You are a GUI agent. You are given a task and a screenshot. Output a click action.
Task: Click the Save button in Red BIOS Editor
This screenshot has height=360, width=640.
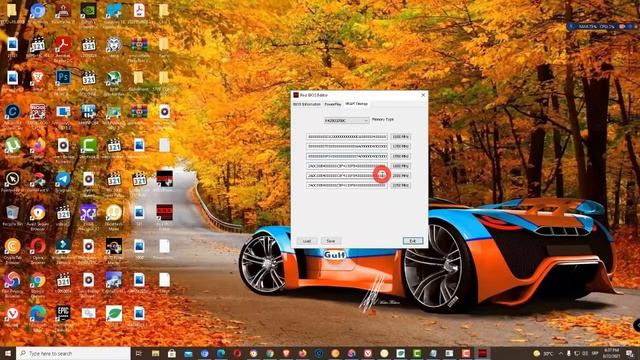point(331,241)
